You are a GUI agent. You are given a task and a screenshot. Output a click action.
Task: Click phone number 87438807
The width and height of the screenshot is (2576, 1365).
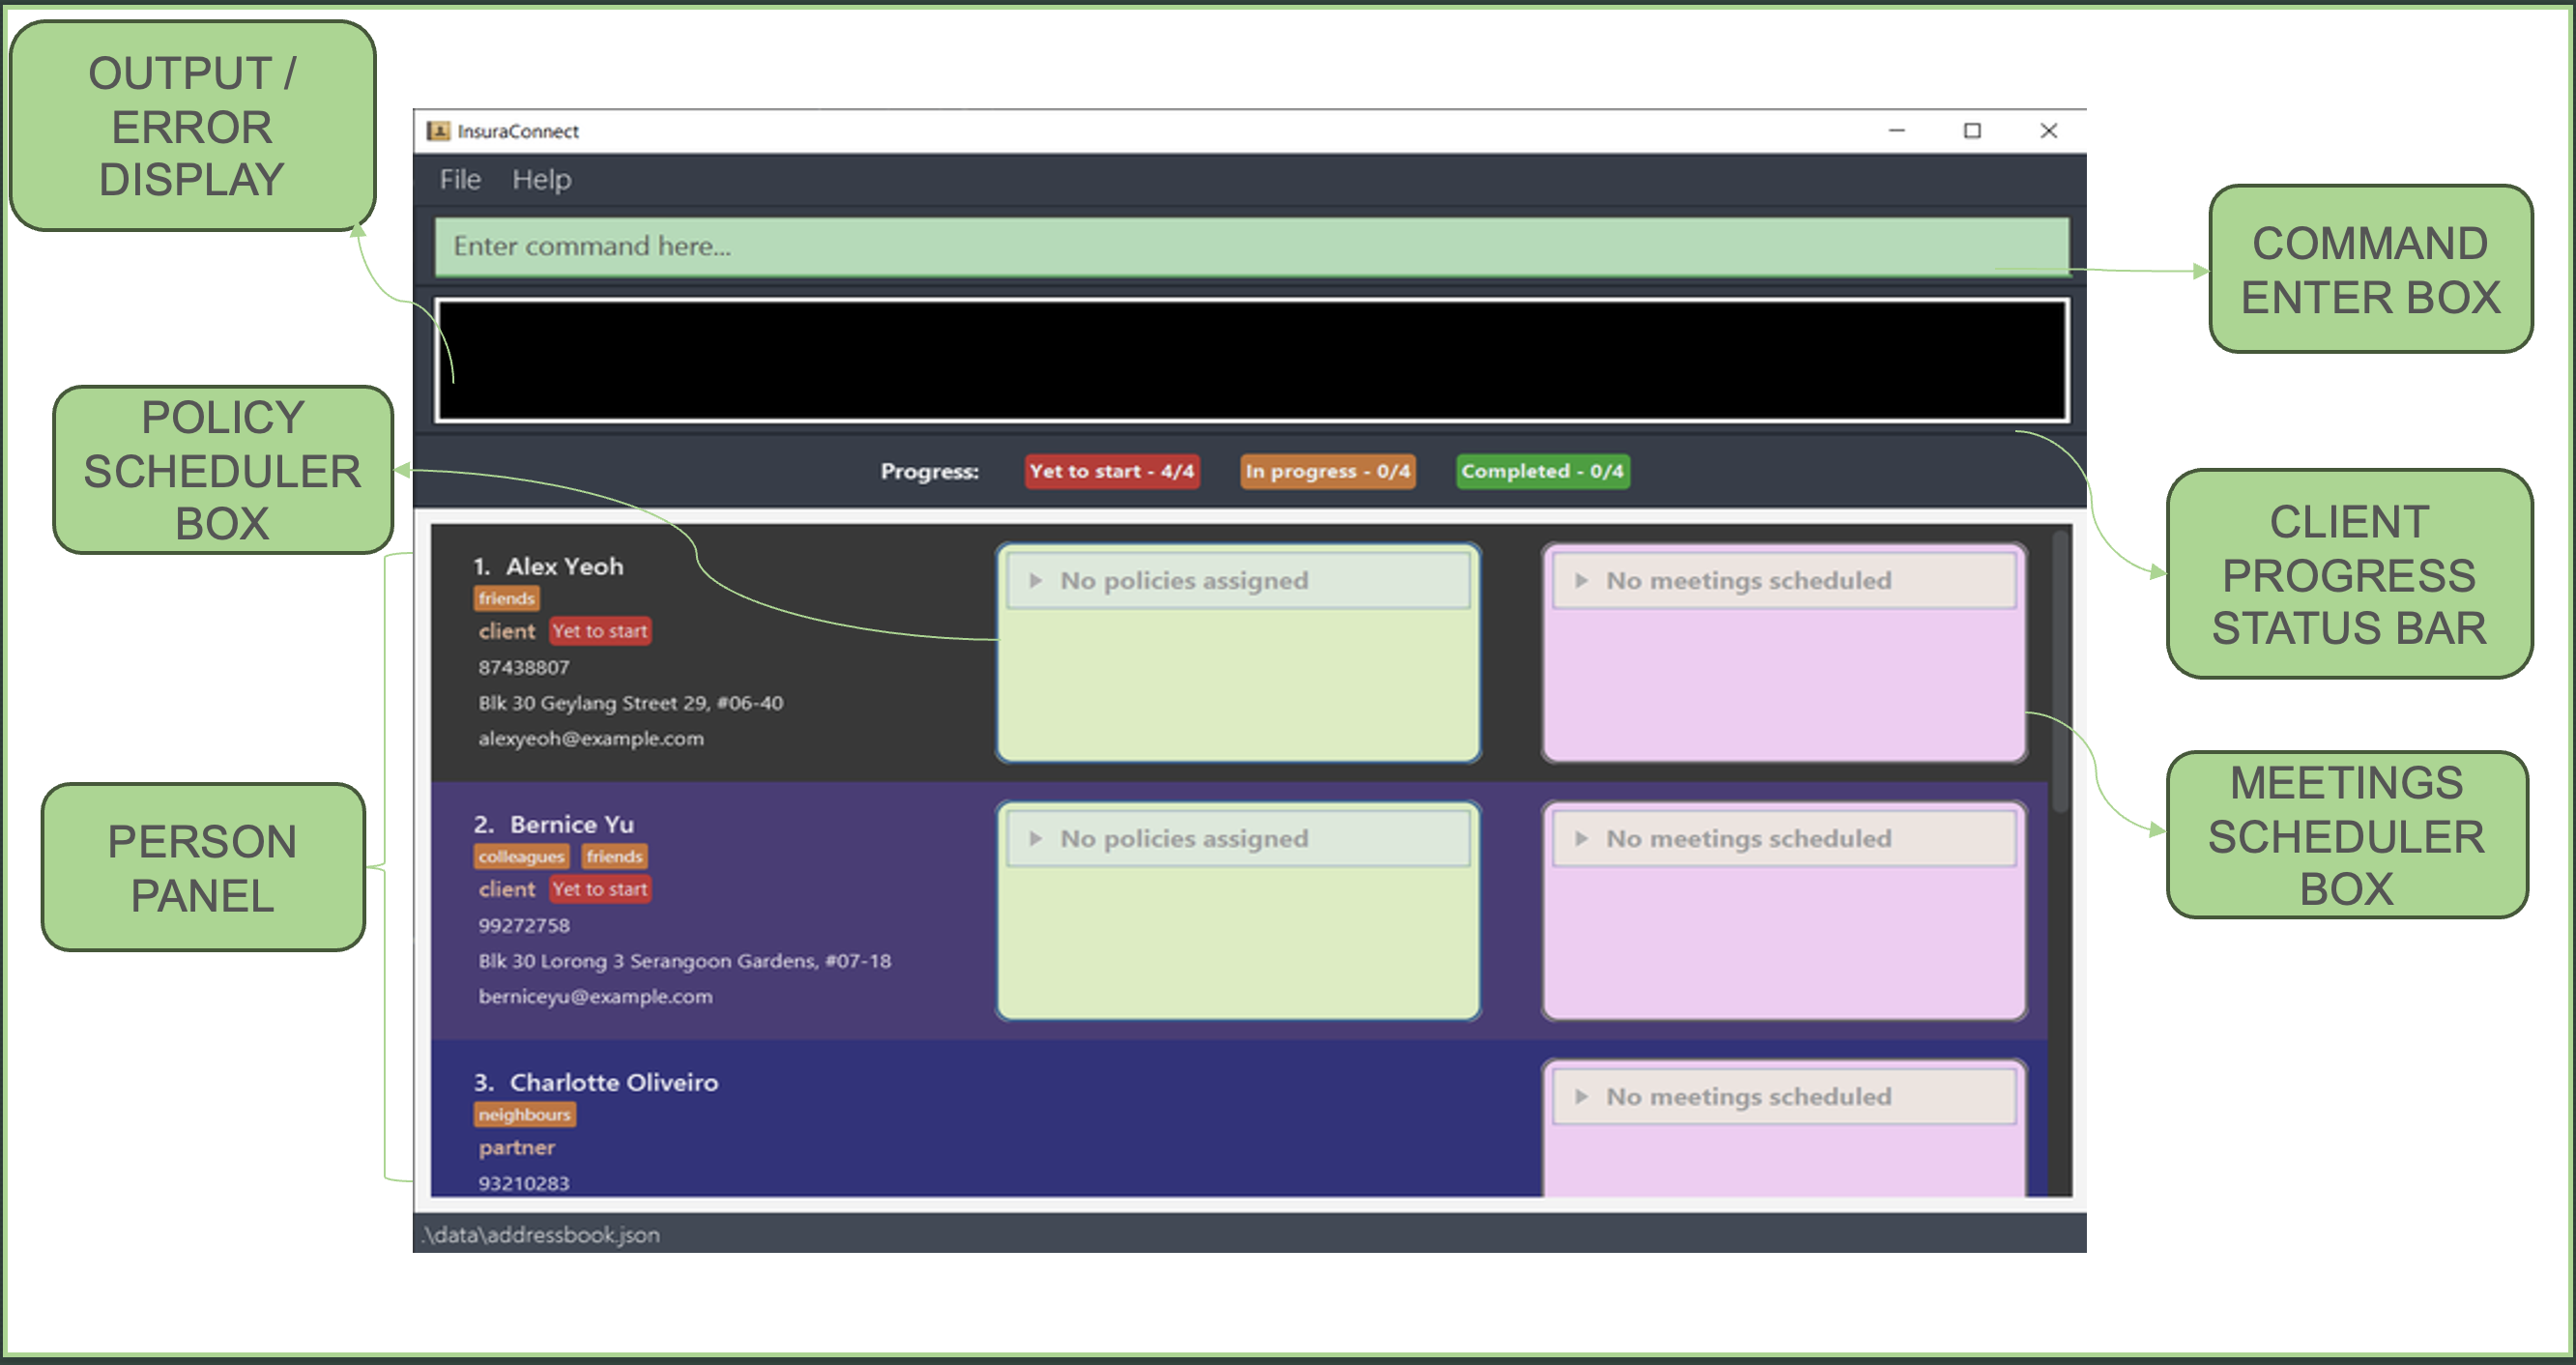[524, 668]
